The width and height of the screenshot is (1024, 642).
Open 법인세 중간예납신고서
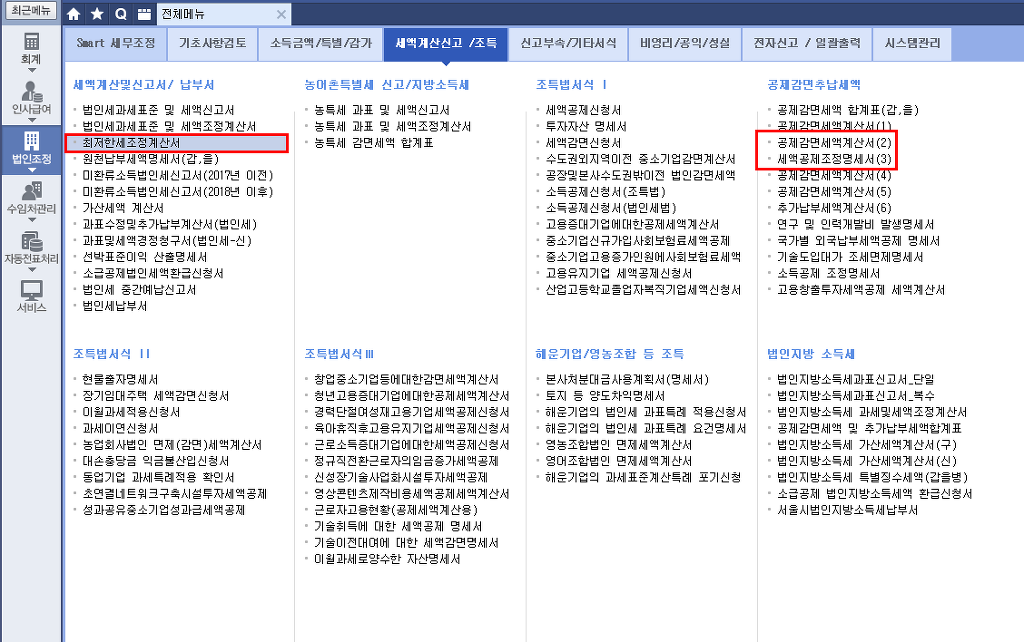(139, 289)
